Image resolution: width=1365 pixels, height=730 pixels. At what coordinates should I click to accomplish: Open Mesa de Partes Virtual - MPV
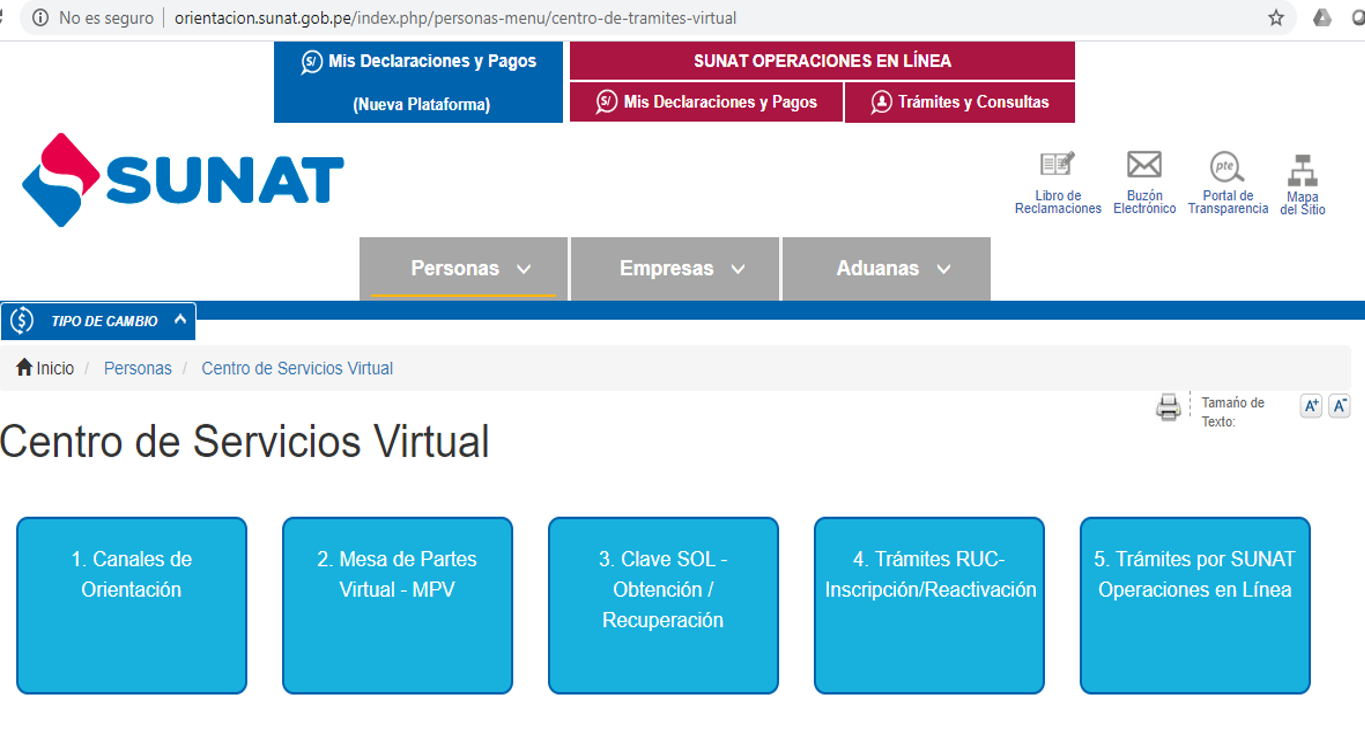397,605
